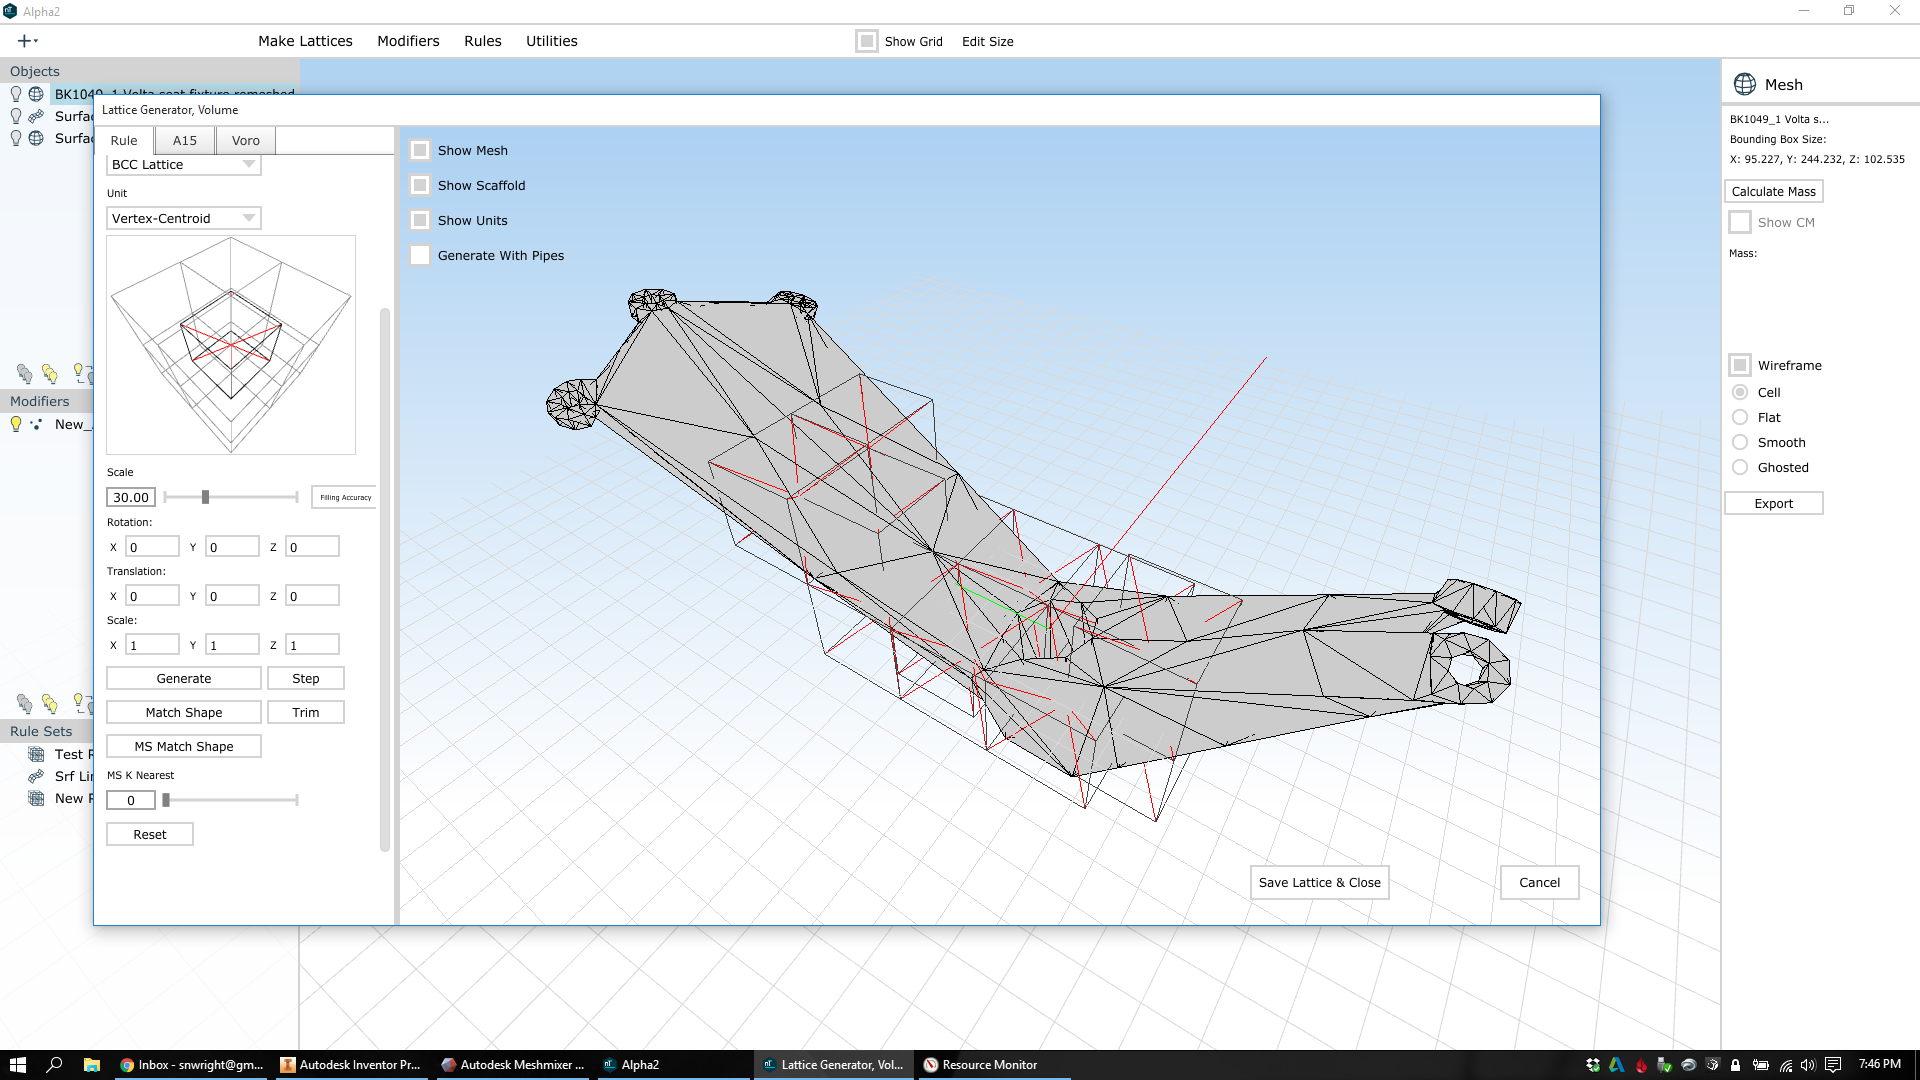Open Autodesk Meshmixer from the taskbar
1920x1080 pixels.
point(512,1065)
